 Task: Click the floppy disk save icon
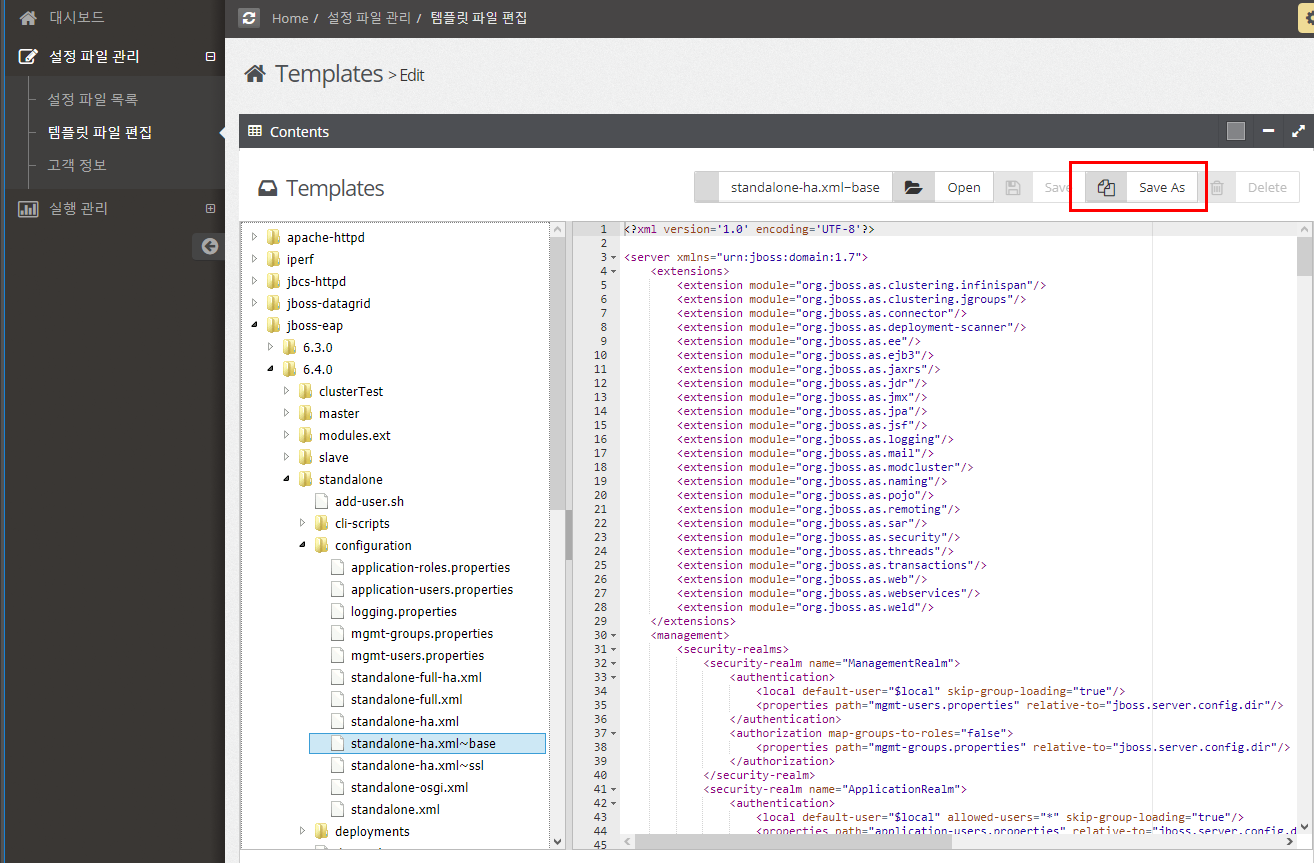(x=1013, y=187)
